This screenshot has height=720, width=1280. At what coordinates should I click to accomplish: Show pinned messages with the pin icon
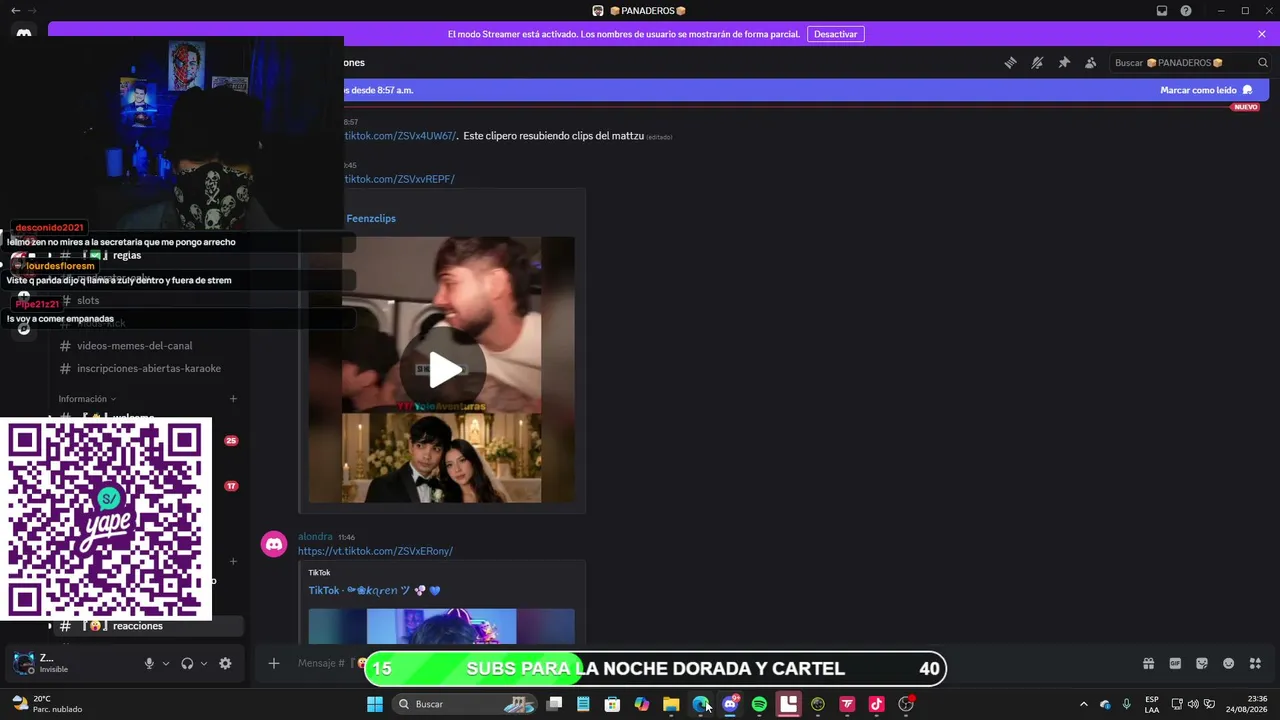click(1064, 62)
